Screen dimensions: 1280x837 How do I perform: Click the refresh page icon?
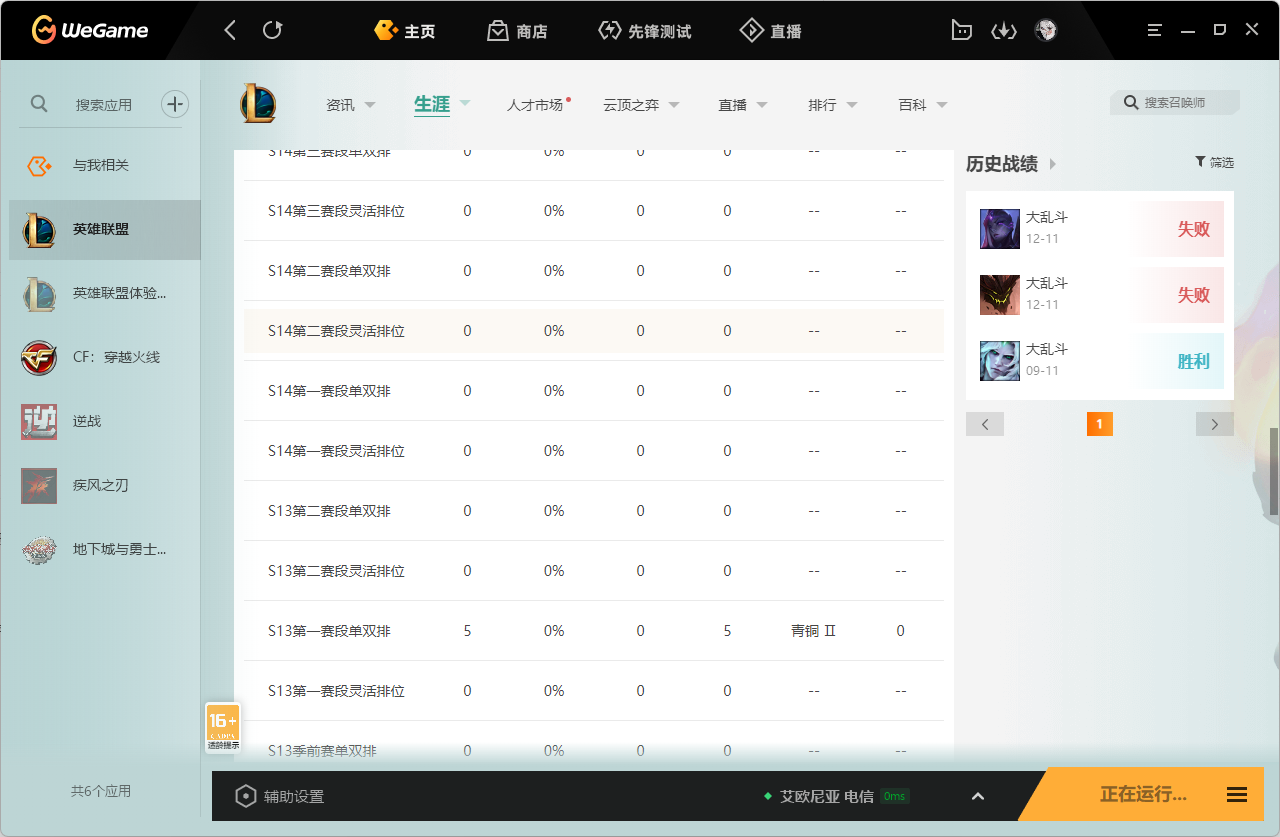[x=272, y=31]
